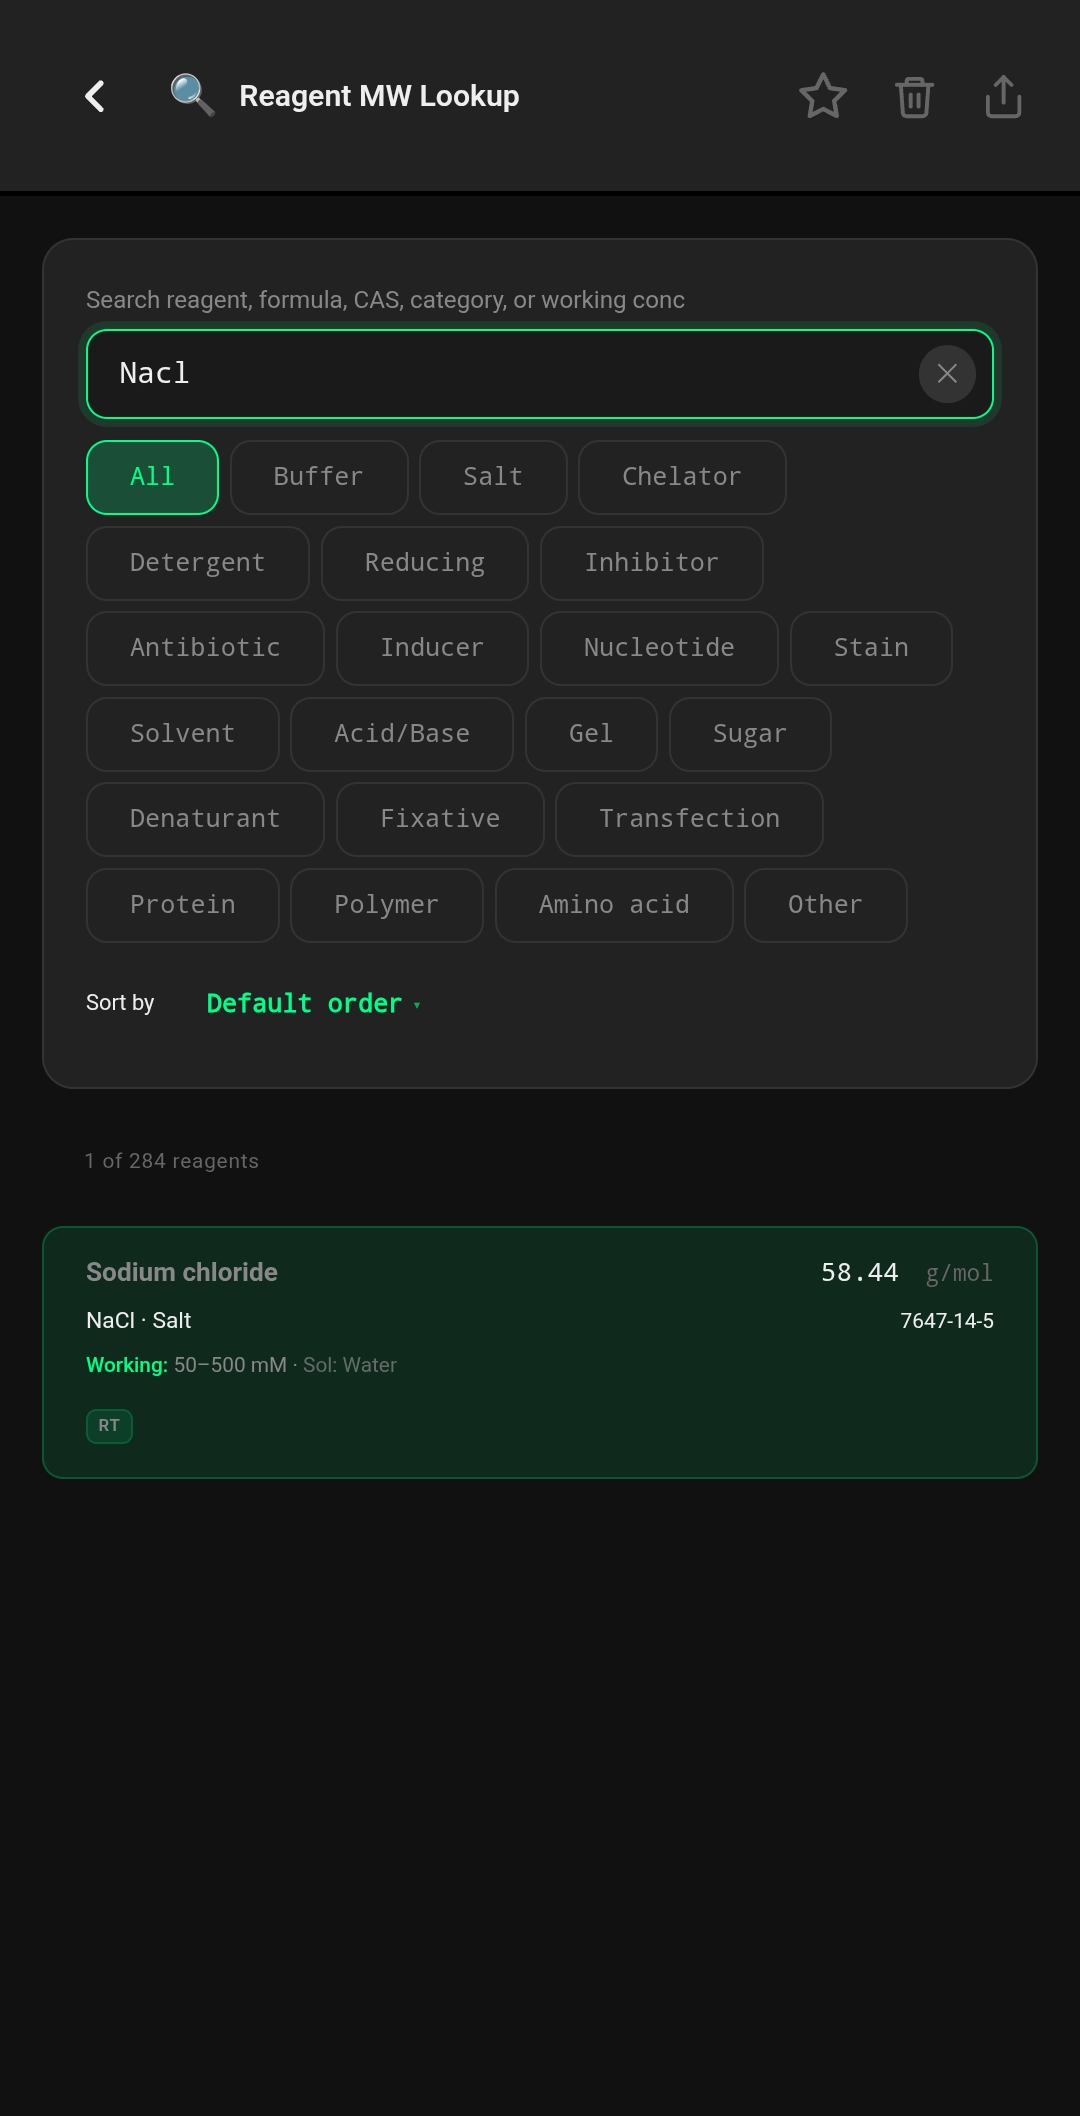The height and width of the screenshot is (2116, 1080).
Task: Enable the Buffer filter chip
Action: [x=319, y=477]
